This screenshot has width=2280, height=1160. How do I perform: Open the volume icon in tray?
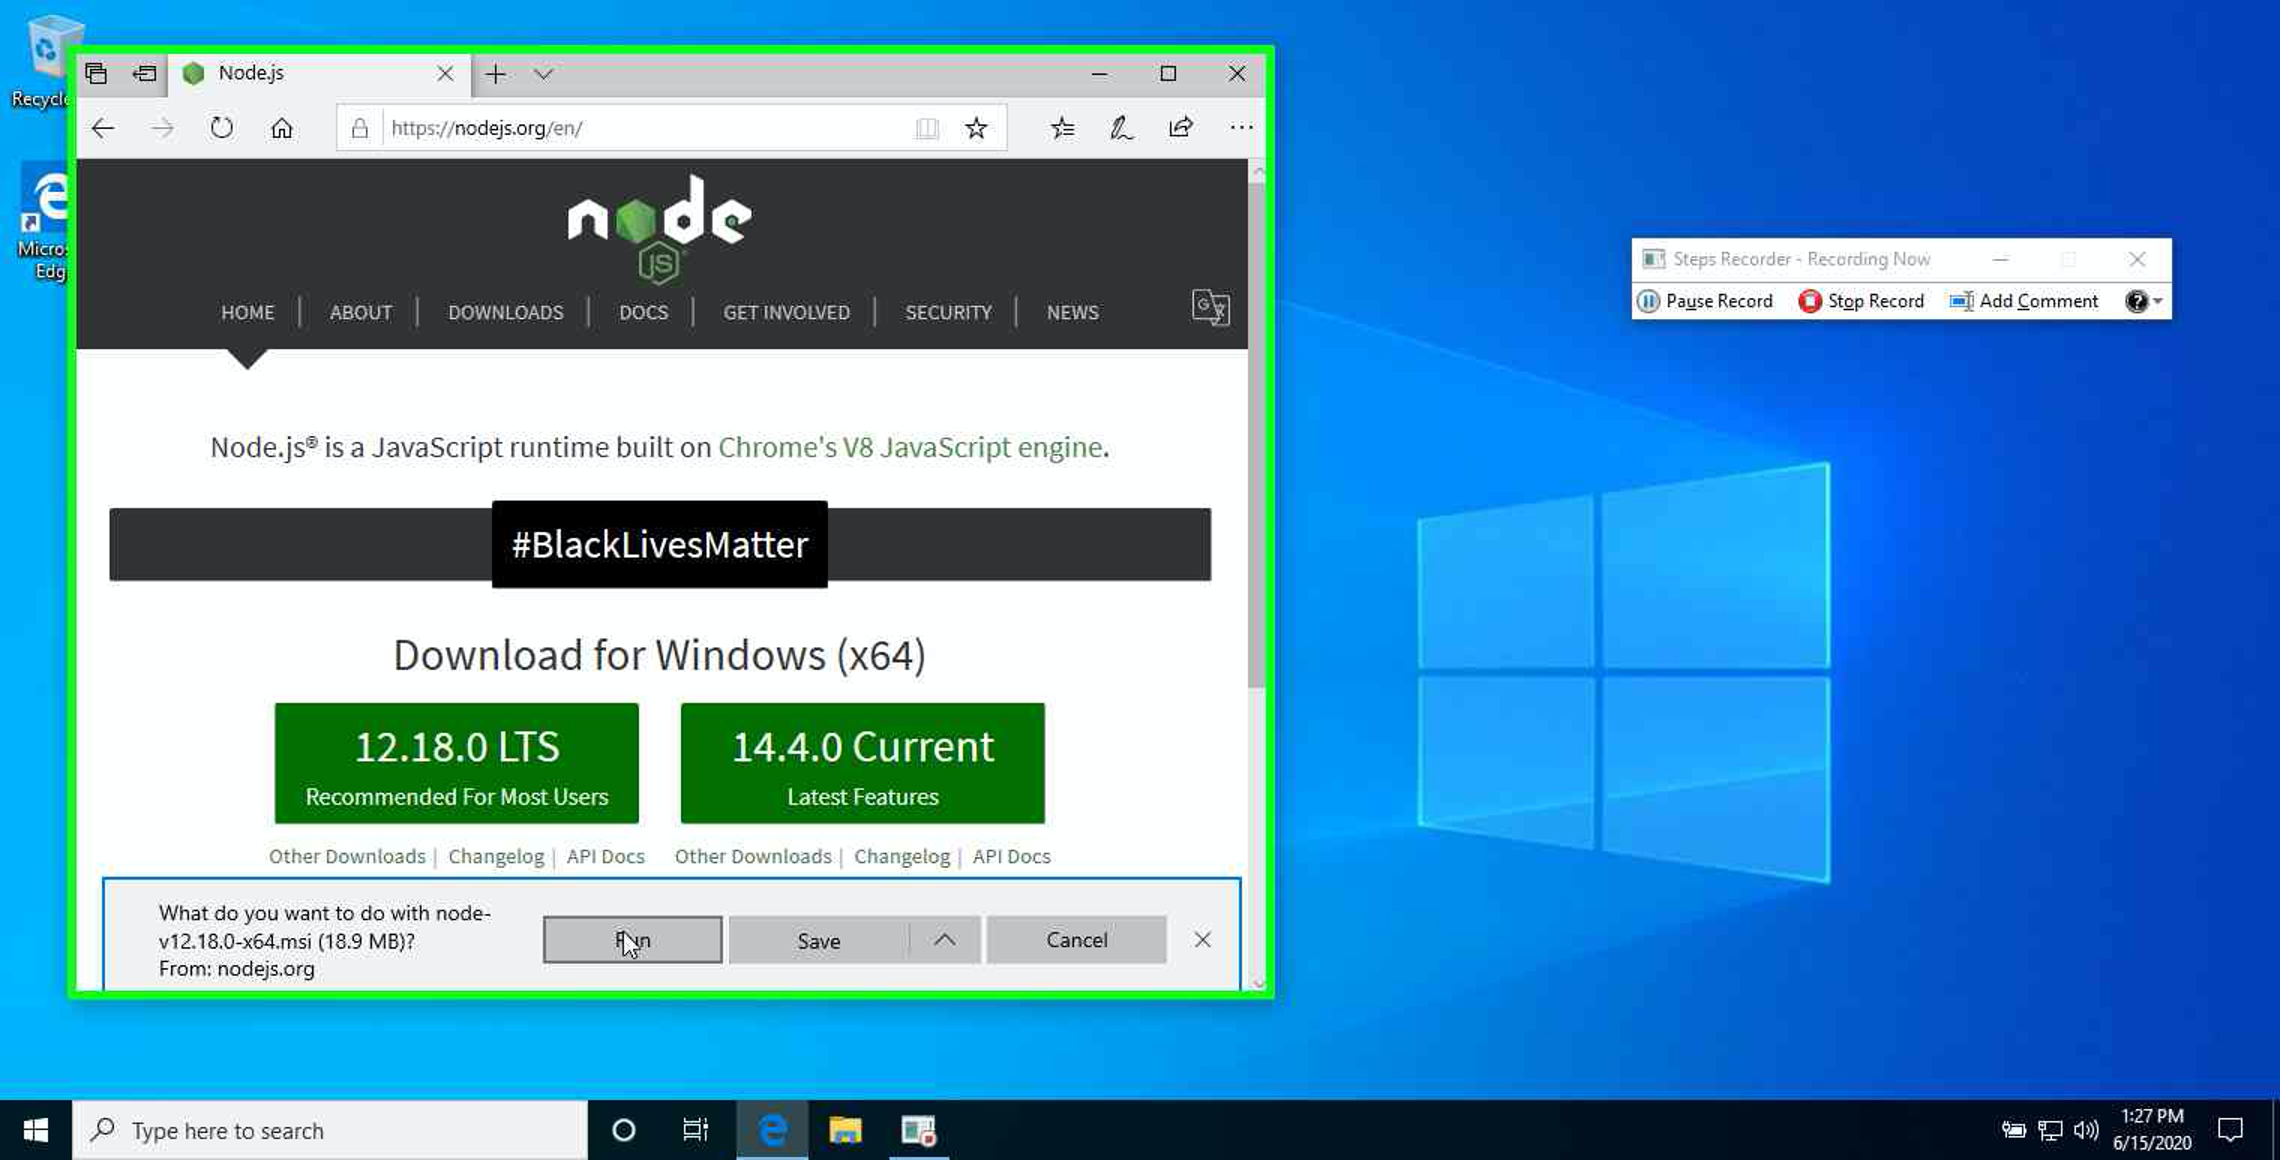[2086, 1130]
